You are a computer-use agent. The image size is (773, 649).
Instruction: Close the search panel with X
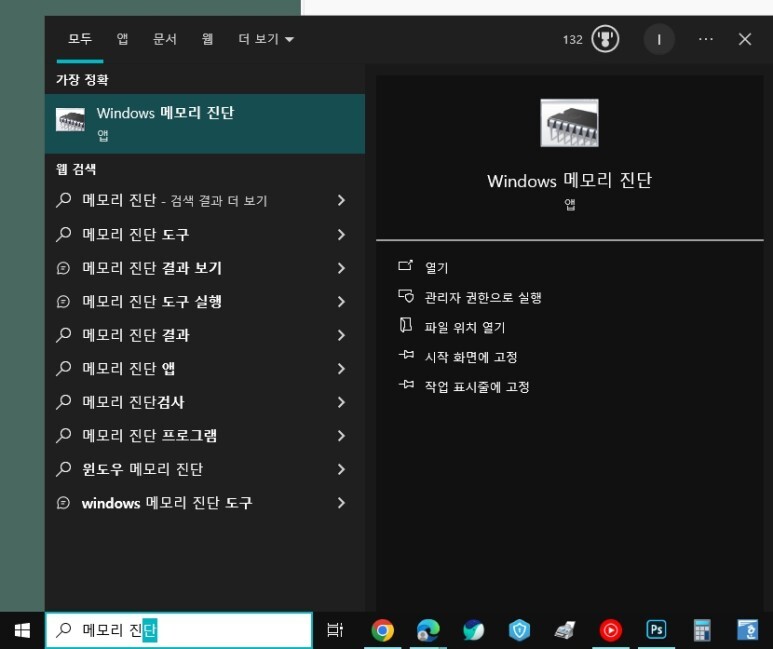point(745,39)
